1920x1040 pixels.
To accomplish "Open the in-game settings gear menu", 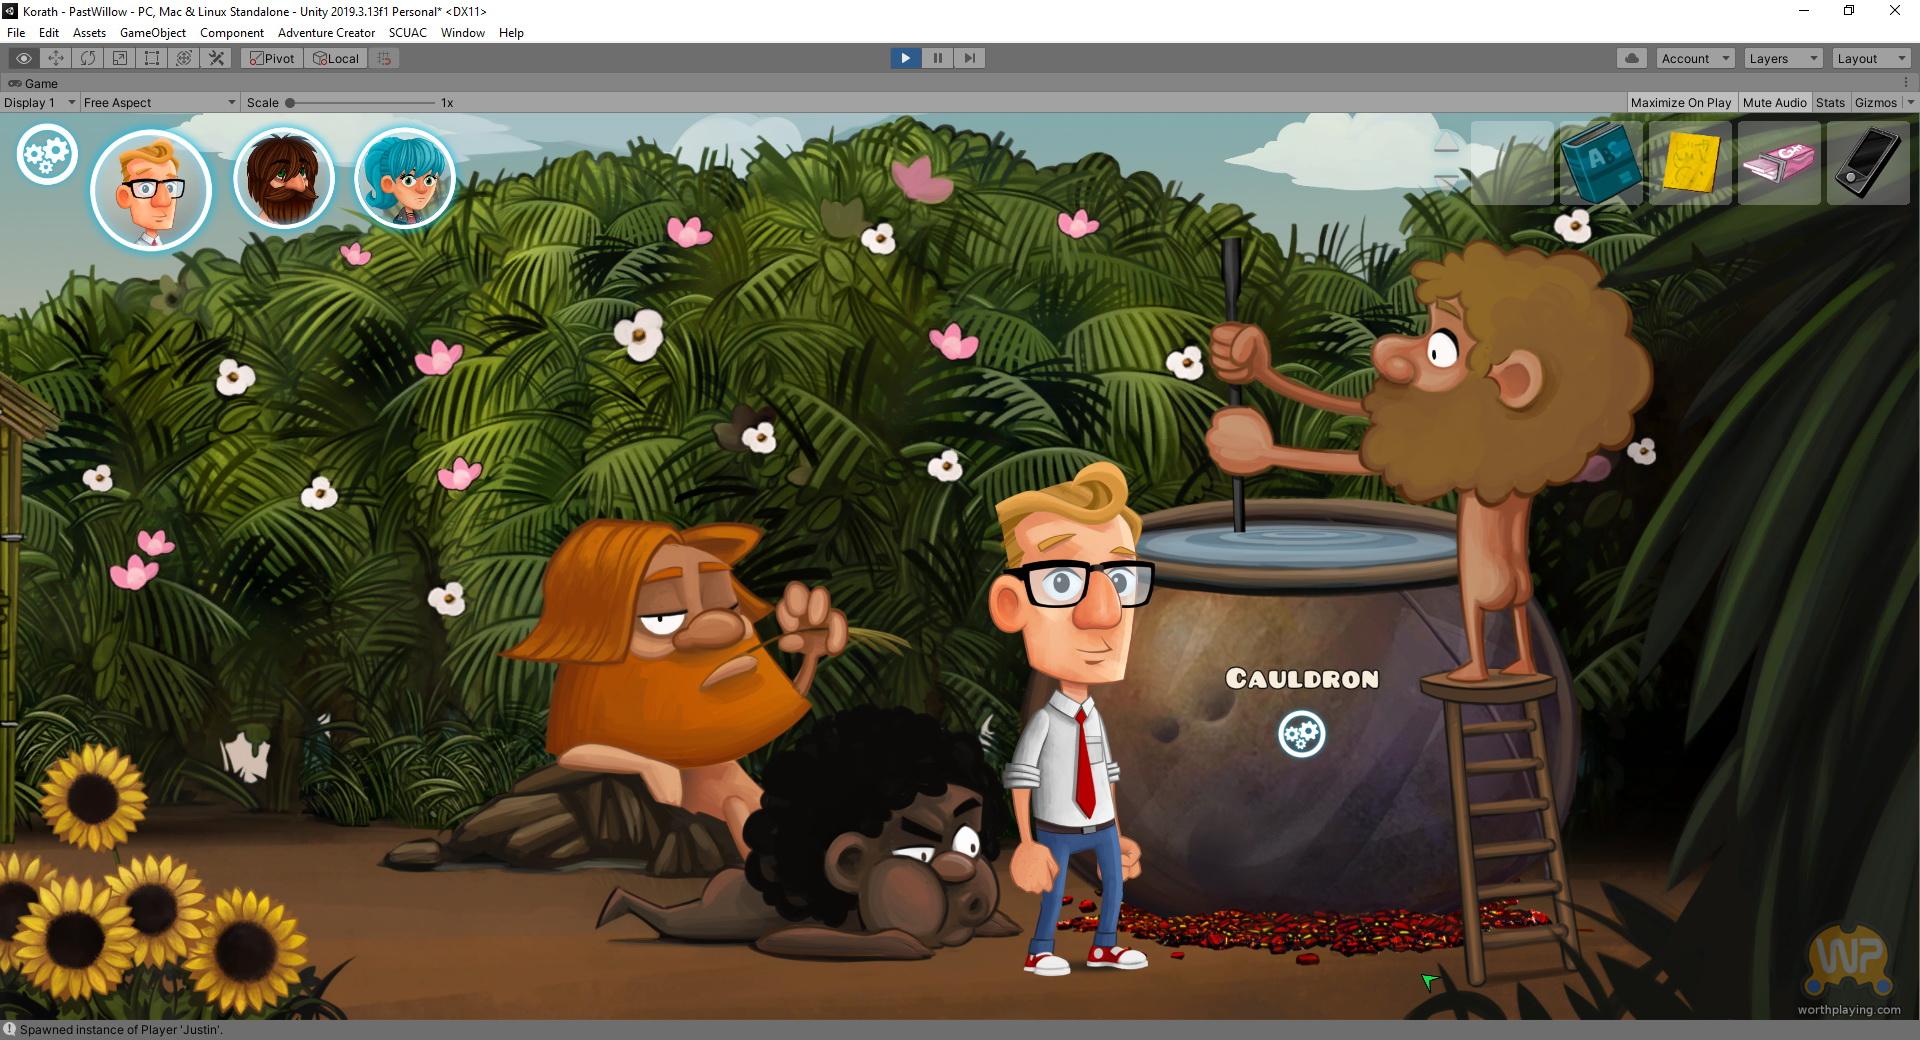I will pyautogui.click(x=46, y=154).
